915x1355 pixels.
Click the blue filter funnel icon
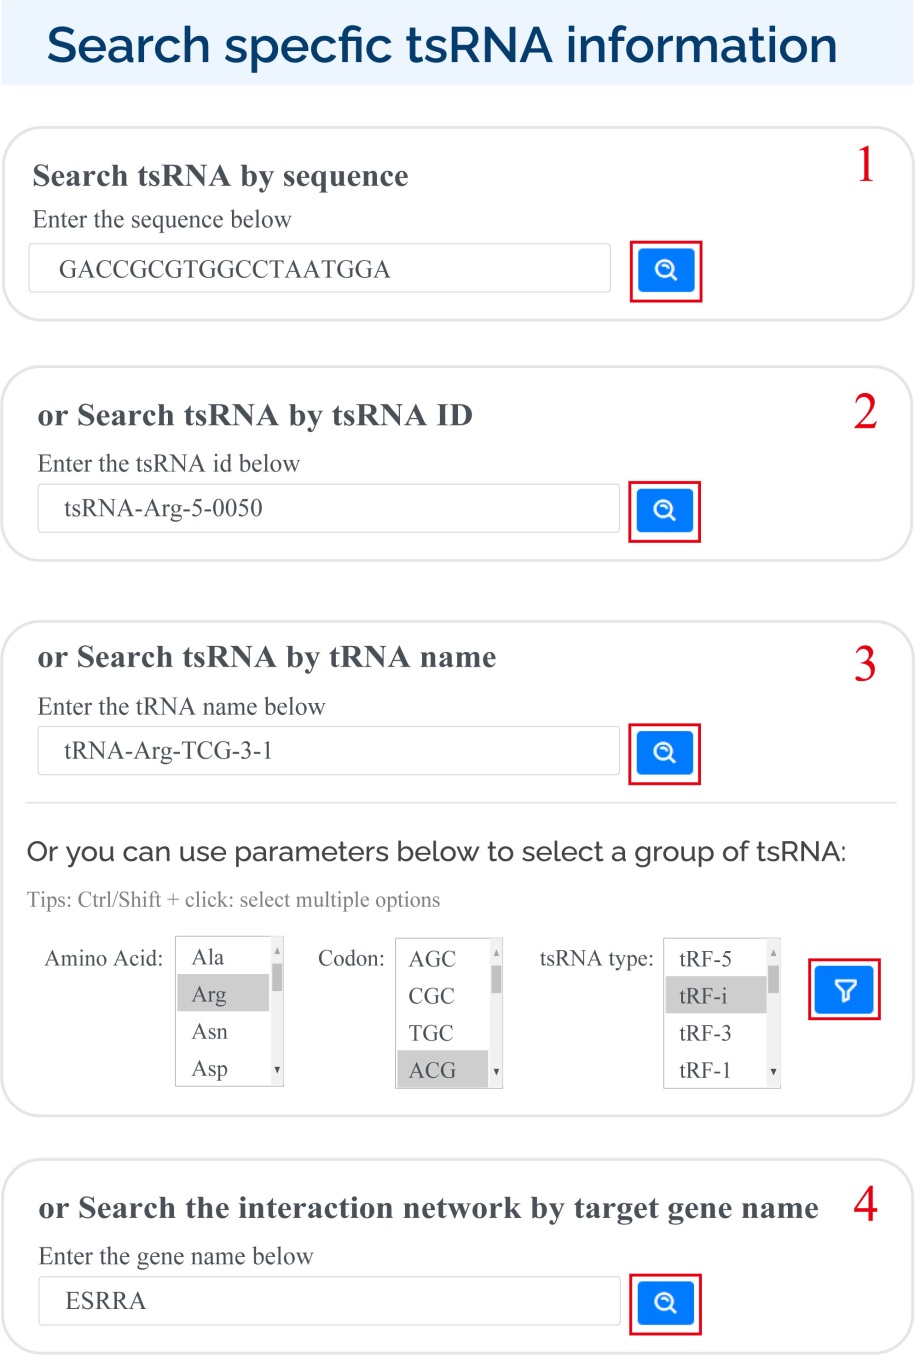click(x=845, y=990)
